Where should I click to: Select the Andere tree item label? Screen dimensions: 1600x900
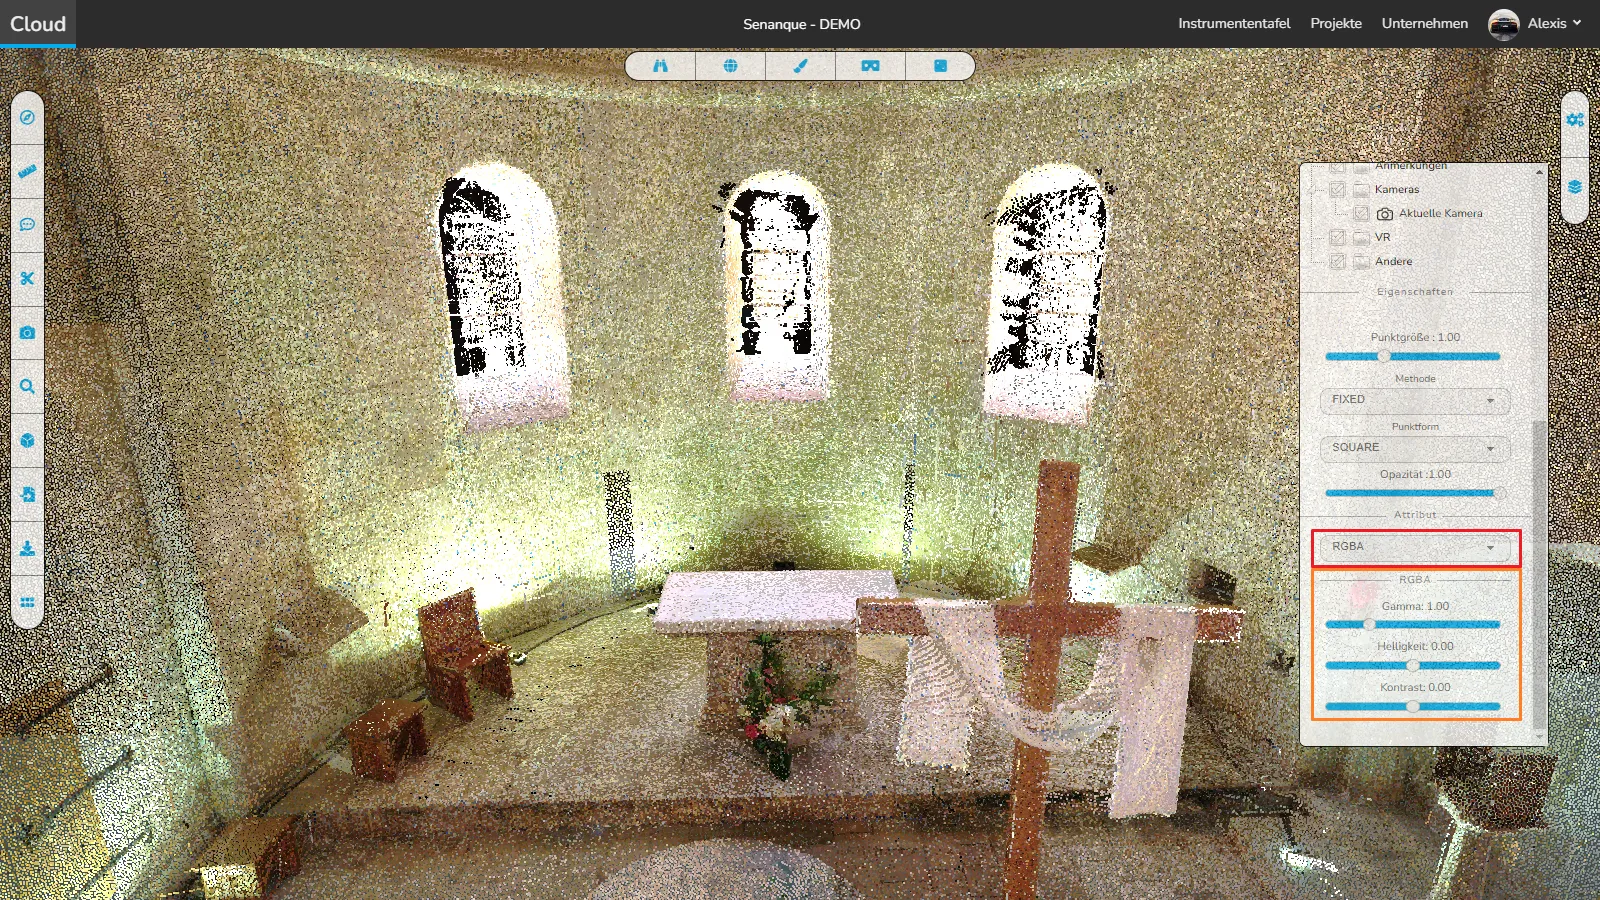(x=1394, y=262)
